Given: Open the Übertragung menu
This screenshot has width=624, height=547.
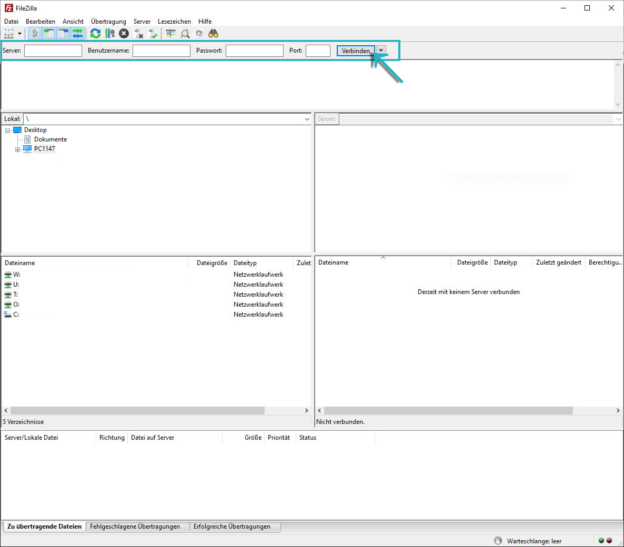Looking at the screenshot, I should (x=108, y=21).
